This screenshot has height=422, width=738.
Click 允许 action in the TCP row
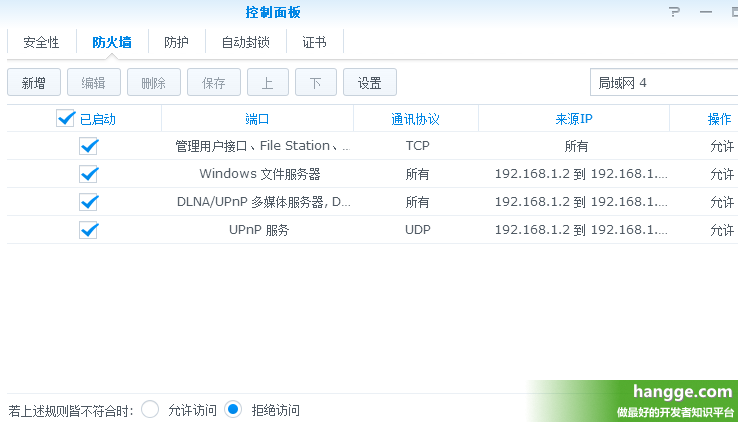coord(722,146)
